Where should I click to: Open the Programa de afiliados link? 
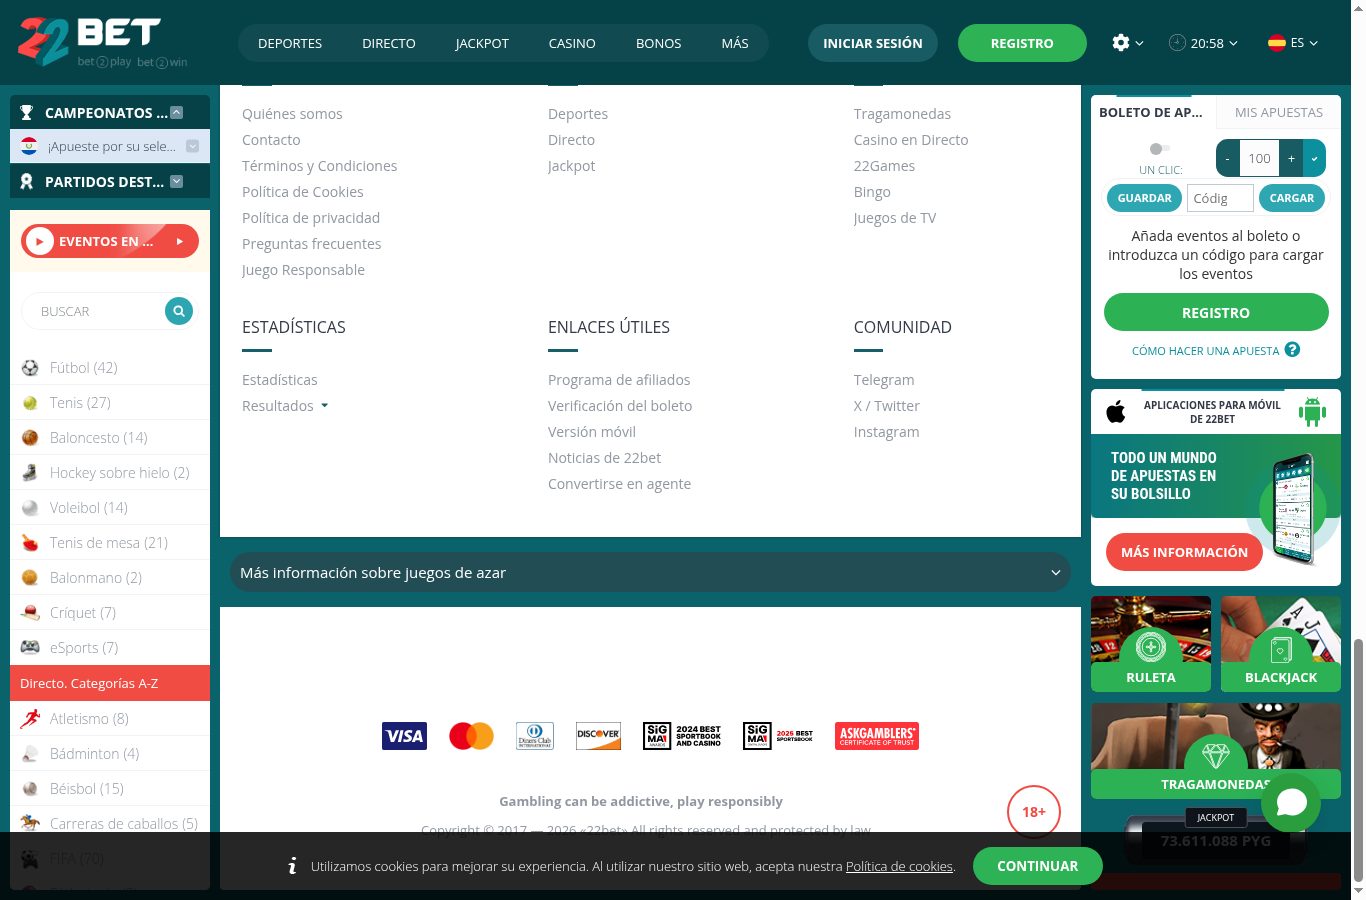(619, 380)
